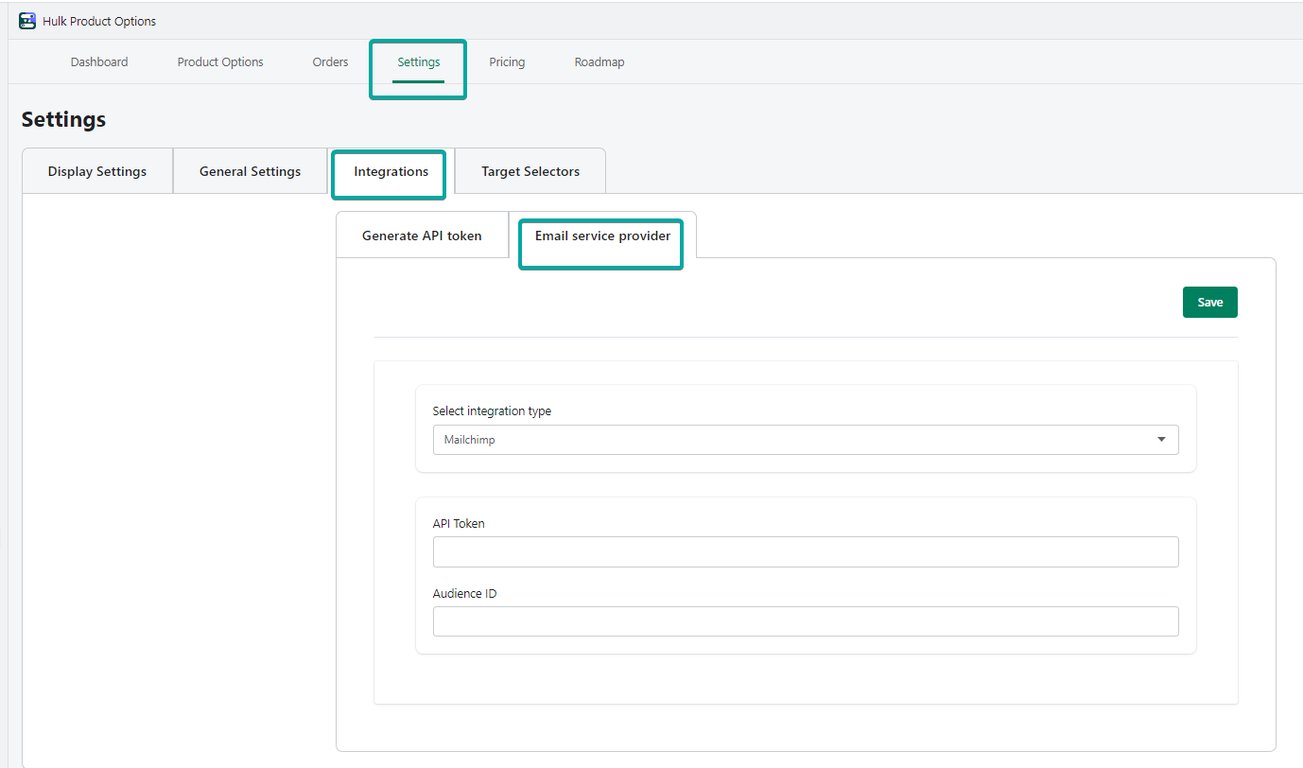Go to the Product Options tab
Screen dimensions: 1303x768
(220, 62)
